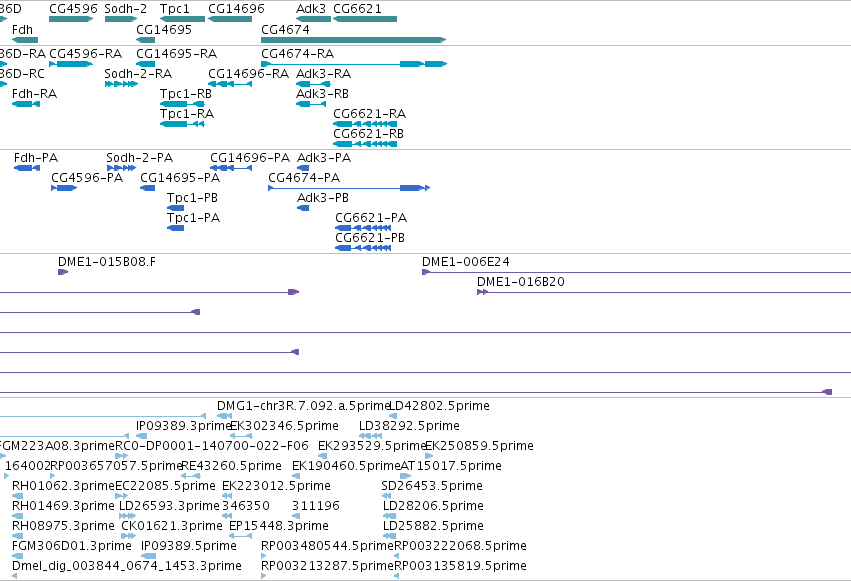Click the Tpc1-PB CDS label
Viewport: 851px width, 581px height.
pos(192,198)
